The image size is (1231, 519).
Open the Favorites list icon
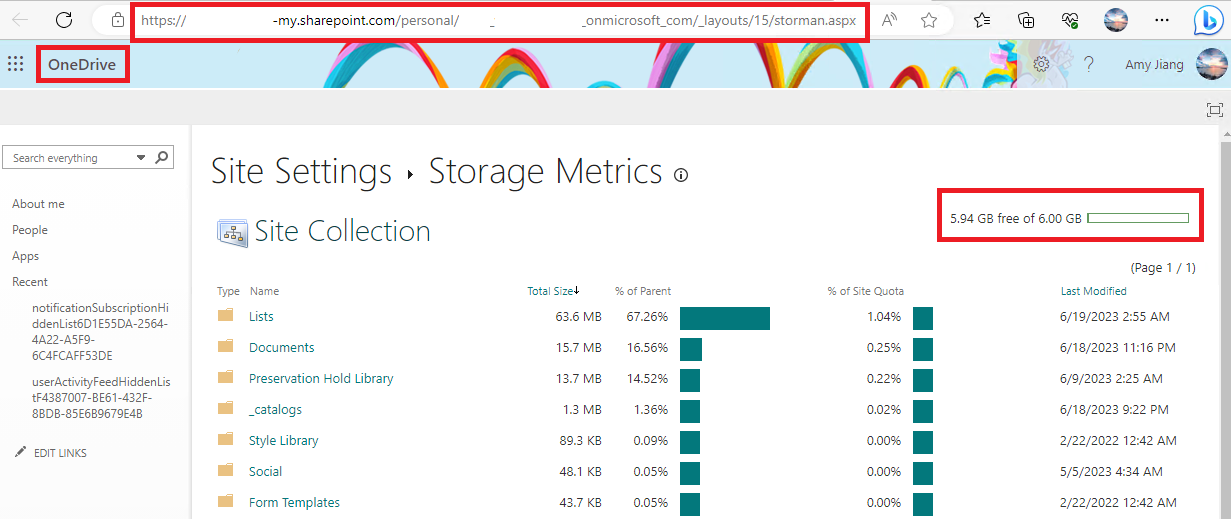click(x=982, y=19)
